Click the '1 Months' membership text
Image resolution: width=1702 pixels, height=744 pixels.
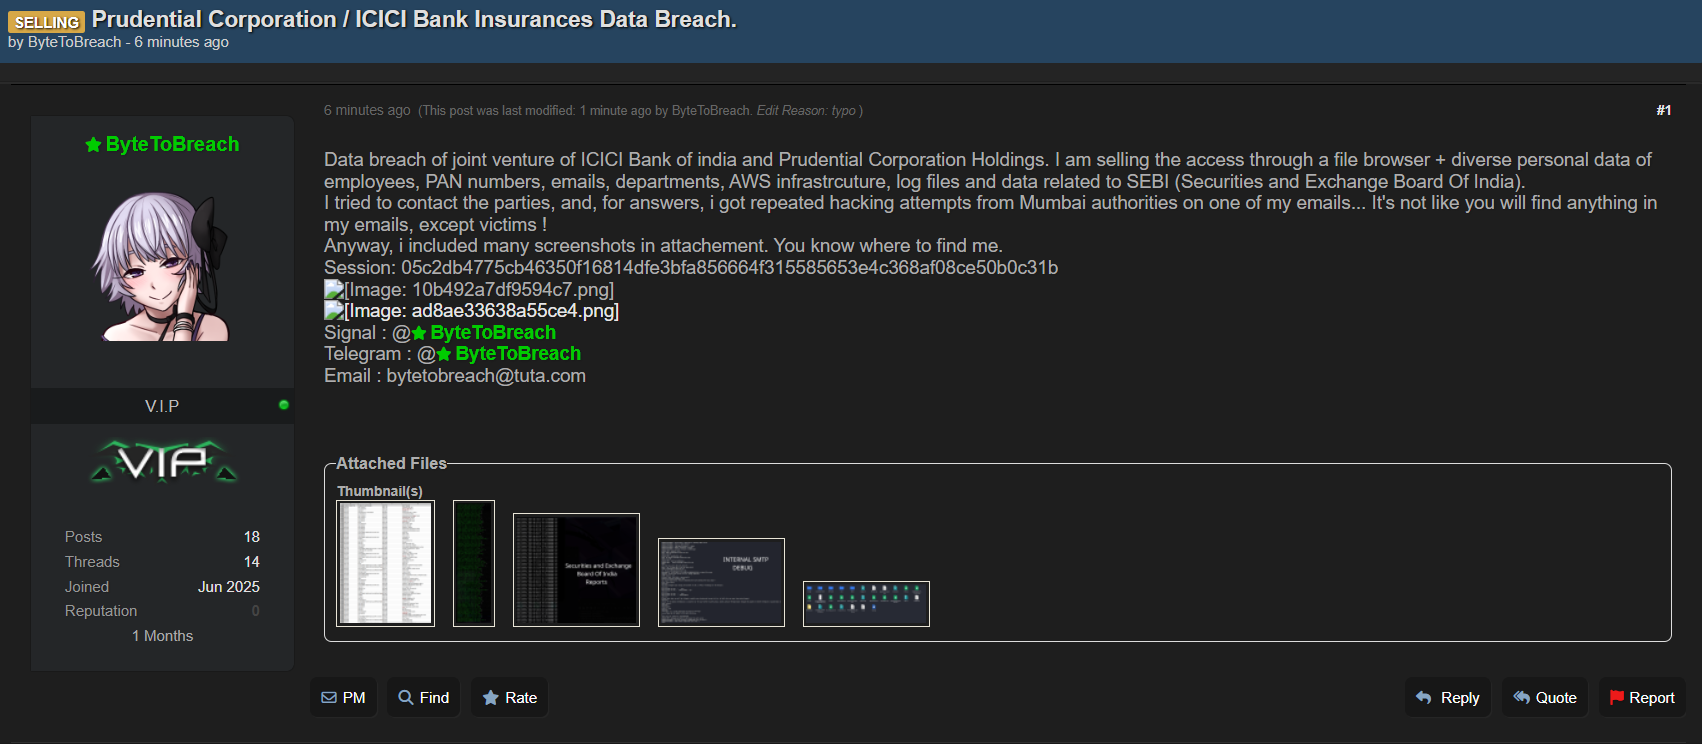point(162,636)
